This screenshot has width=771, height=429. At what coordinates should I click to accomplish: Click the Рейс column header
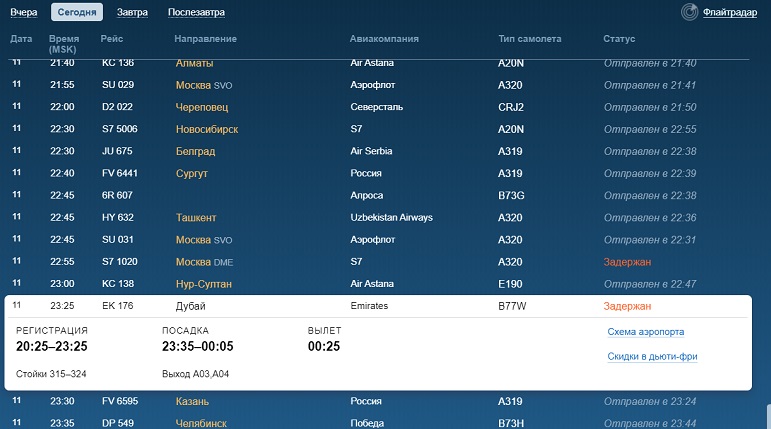point(112,39)
